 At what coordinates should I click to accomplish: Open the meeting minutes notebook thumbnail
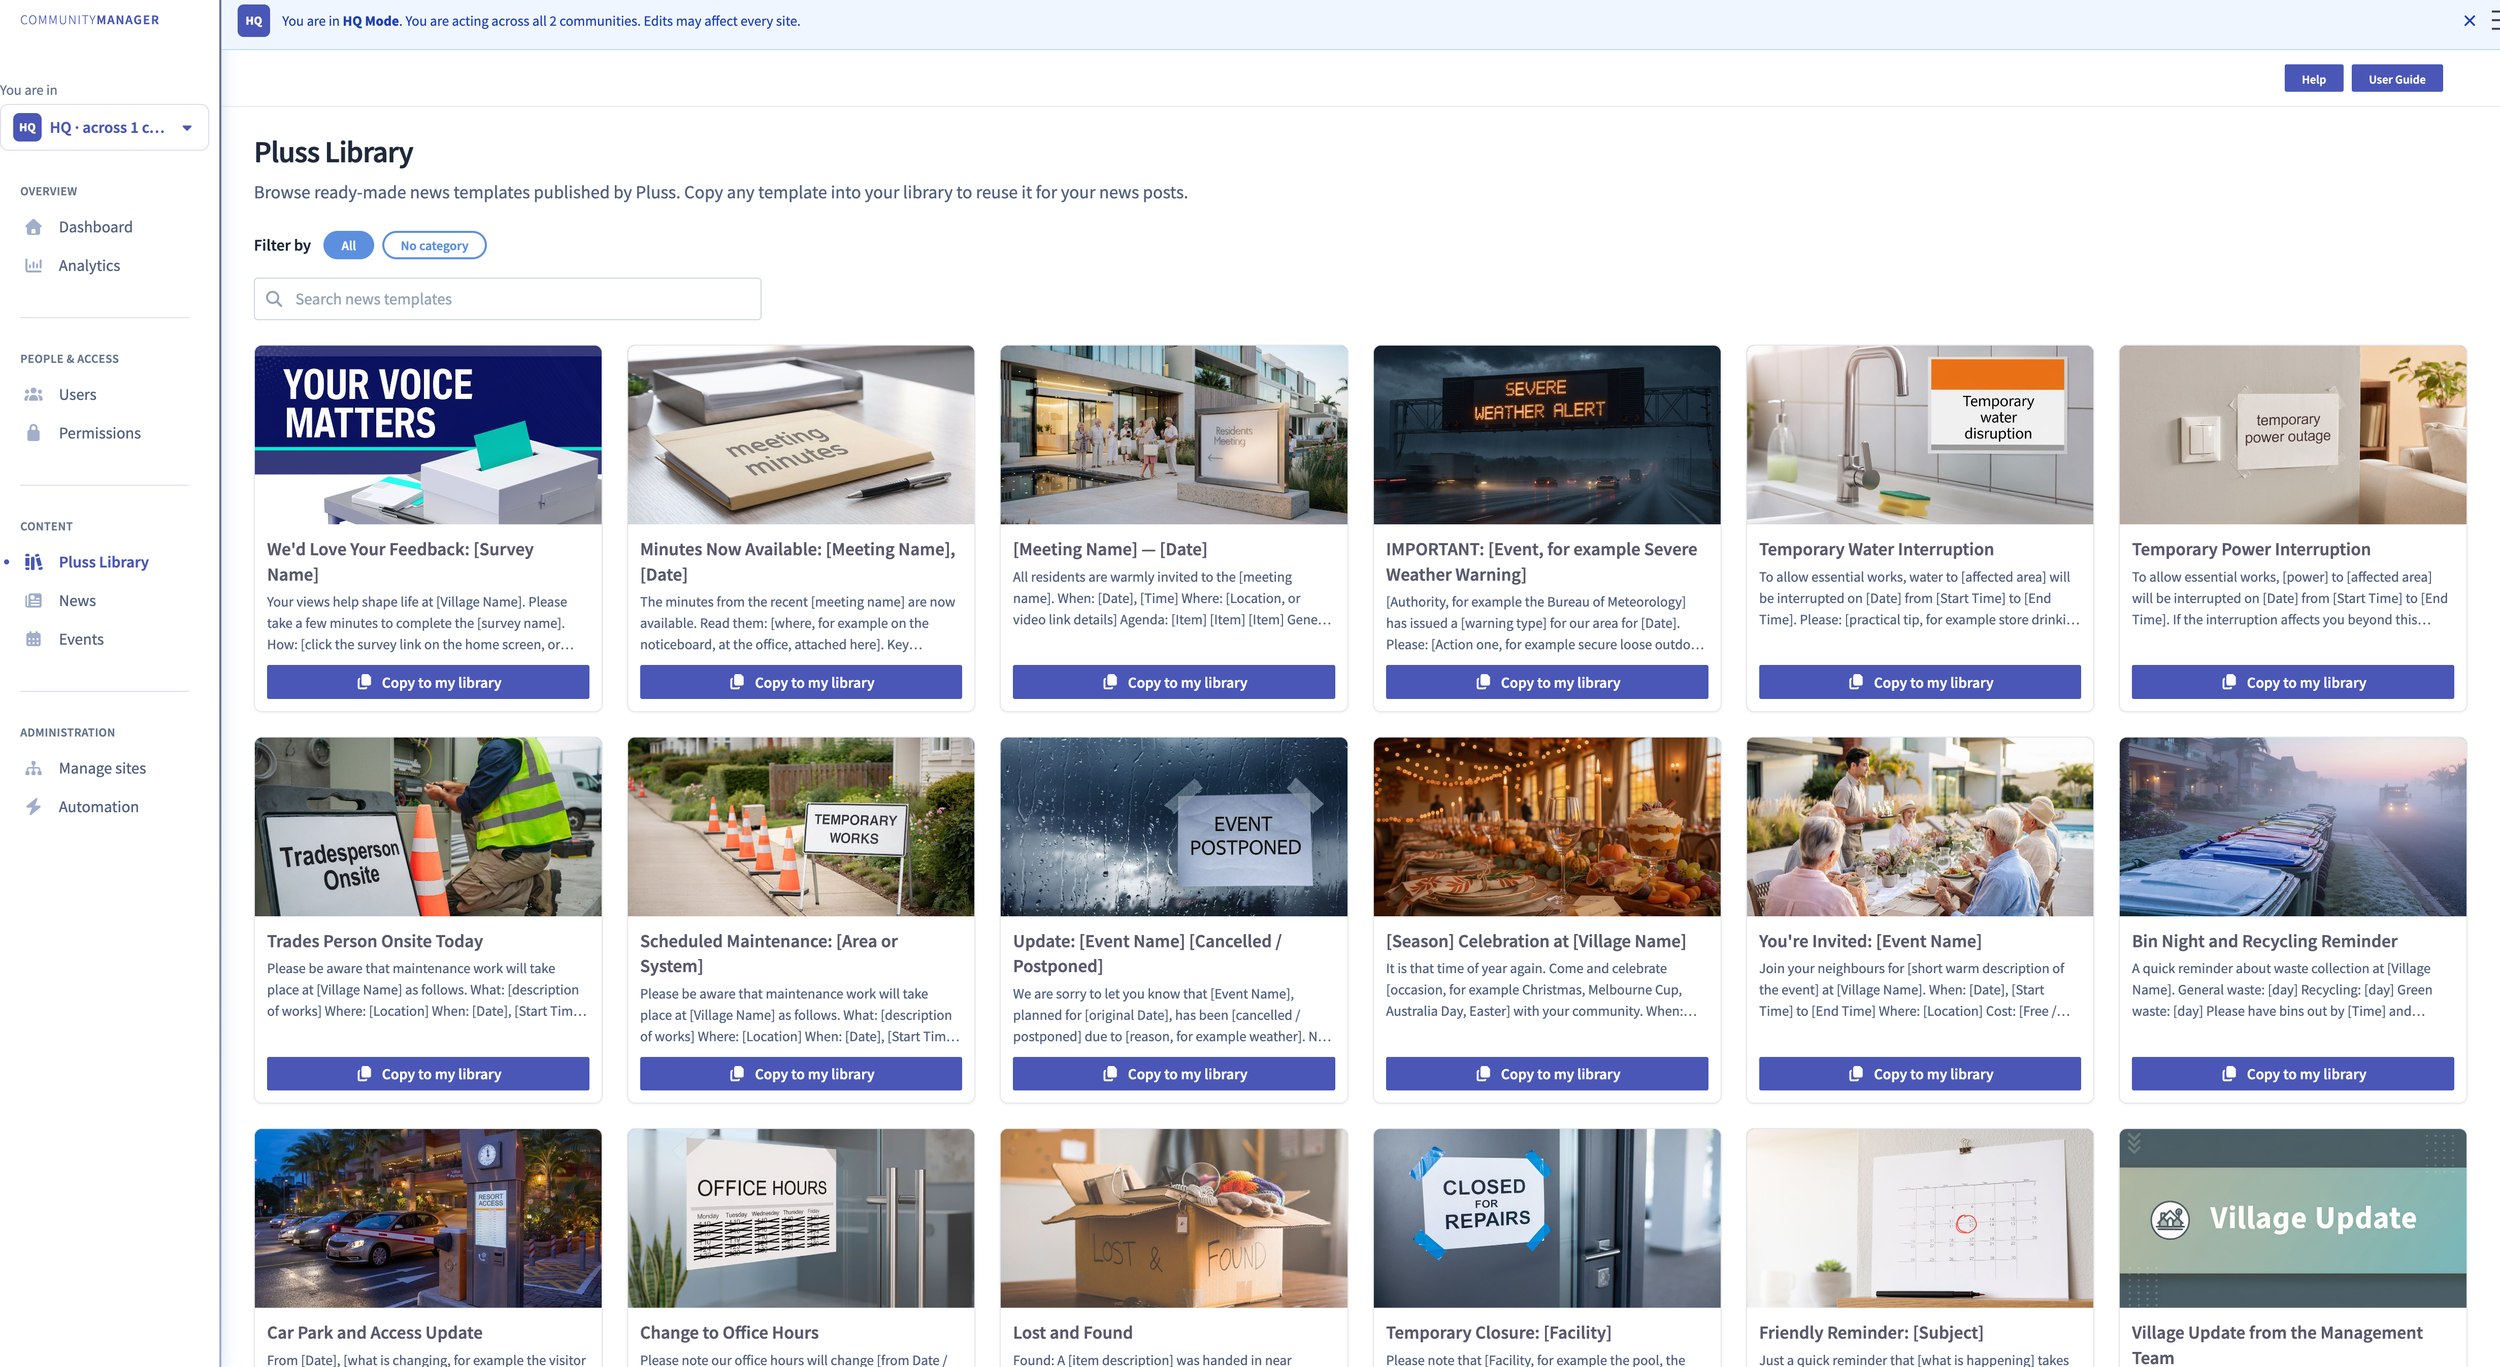tap(801, 435)
